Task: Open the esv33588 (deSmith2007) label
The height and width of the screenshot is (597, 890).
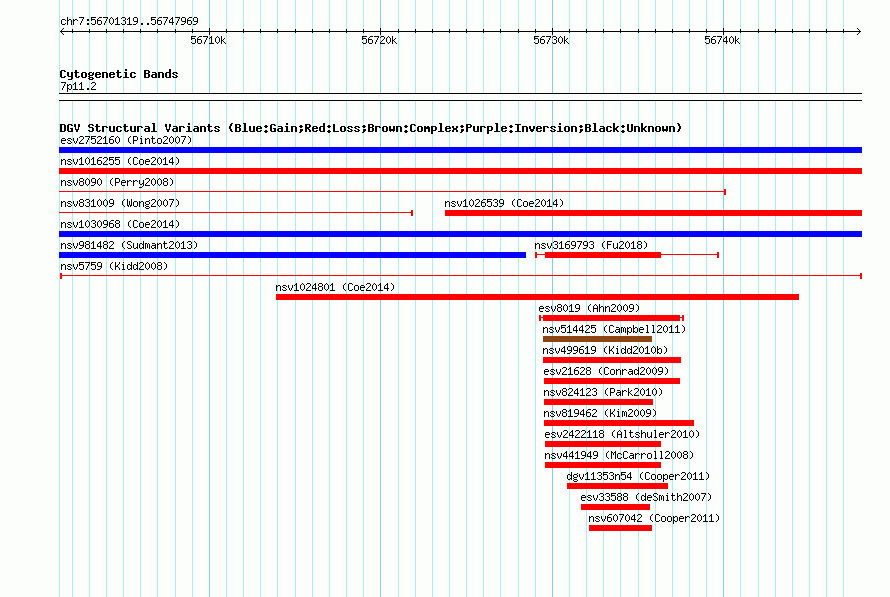Action: click(646, 497)
